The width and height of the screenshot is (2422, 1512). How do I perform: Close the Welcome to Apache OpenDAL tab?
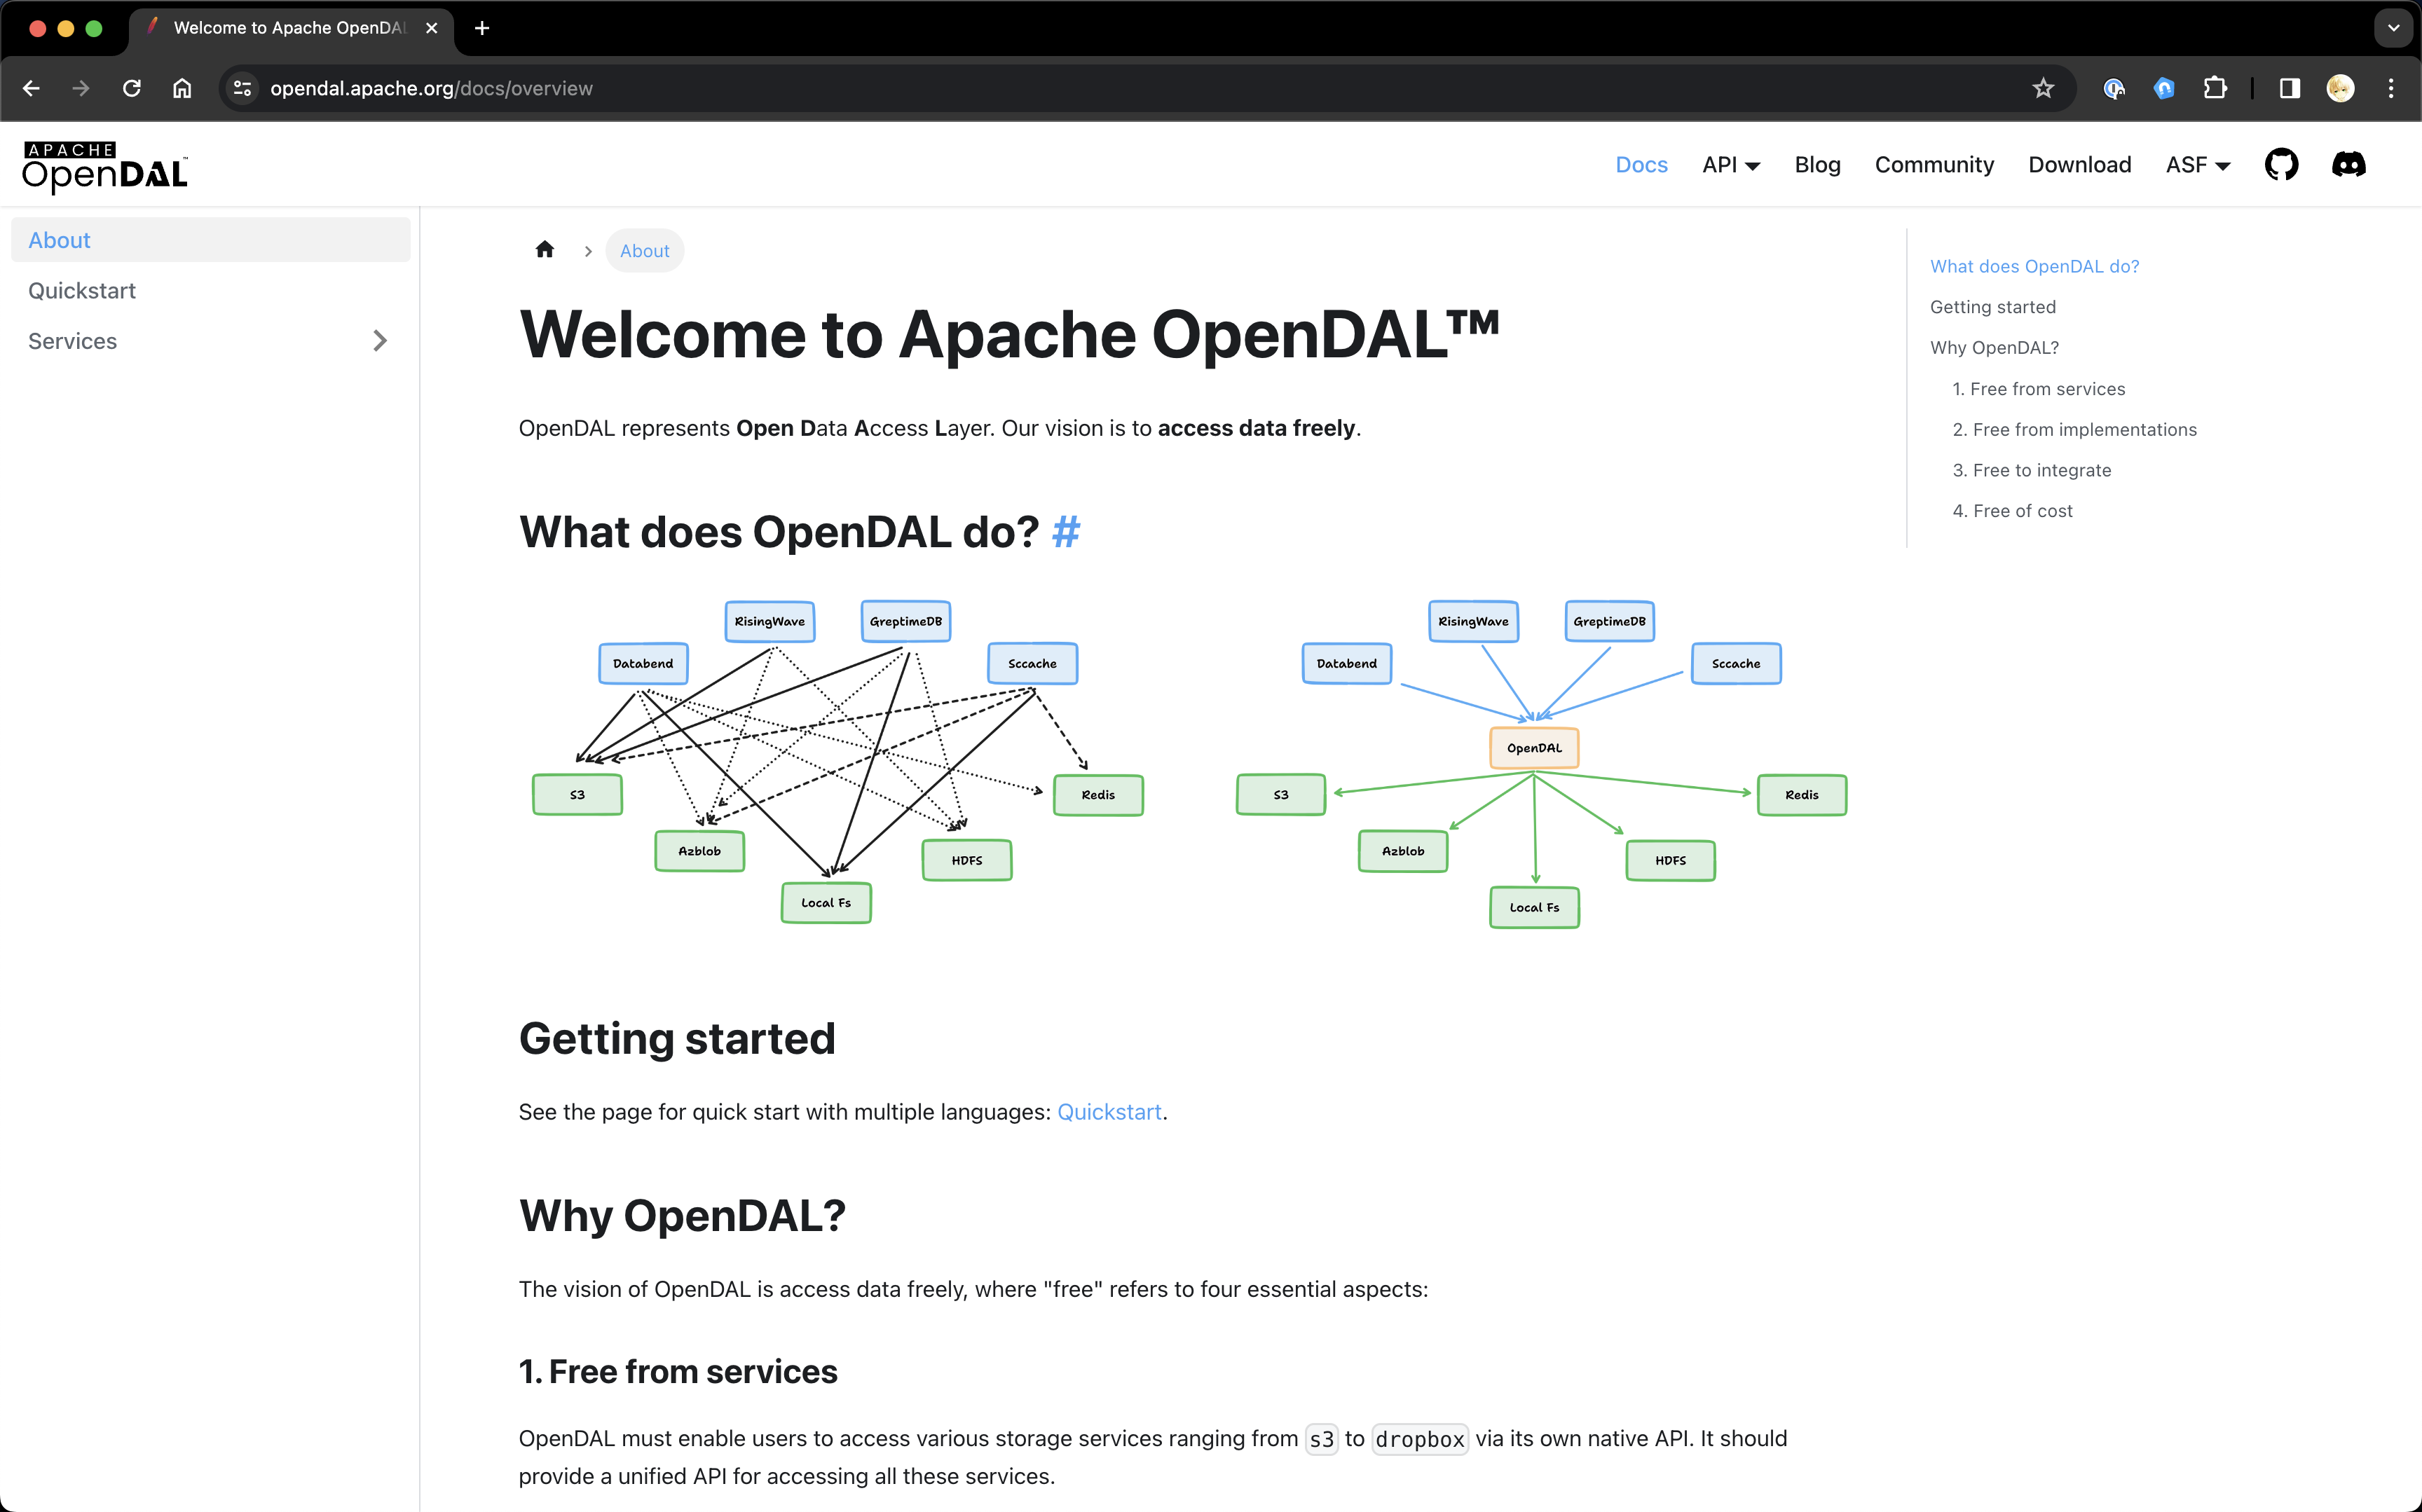click(x=432, y=28)
